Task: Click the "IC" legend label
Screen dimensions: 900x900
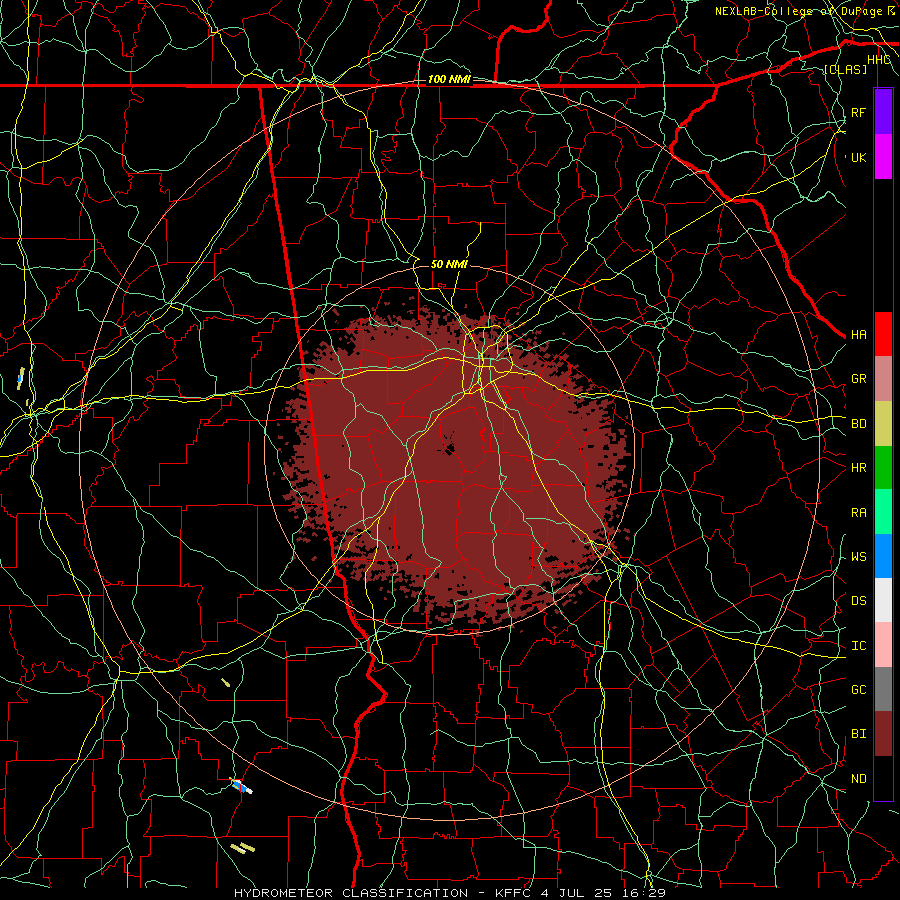Action: tap(858, 645)
